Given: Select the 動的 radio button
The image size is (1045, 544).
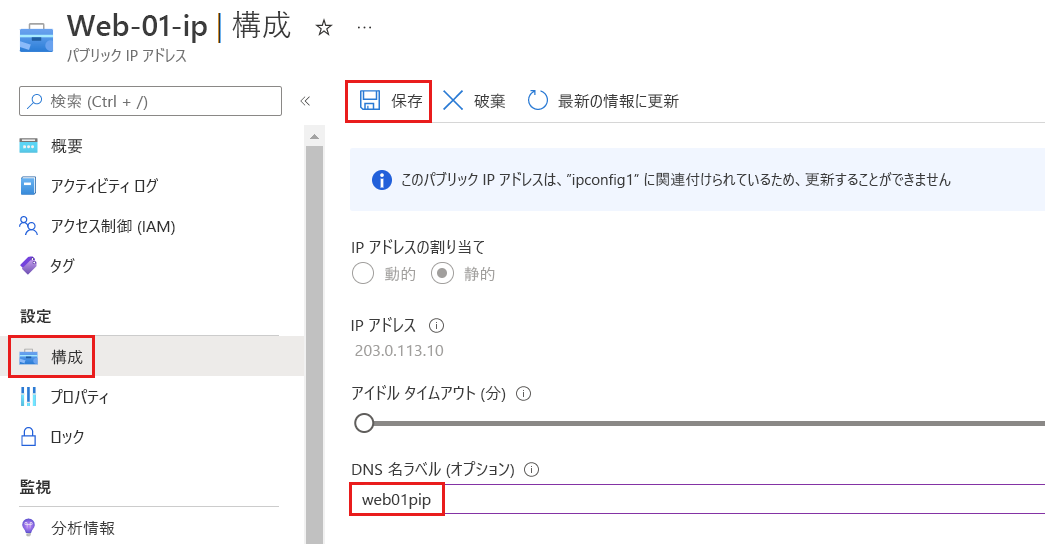Looking at the screenshot, I should pos(363,273).
